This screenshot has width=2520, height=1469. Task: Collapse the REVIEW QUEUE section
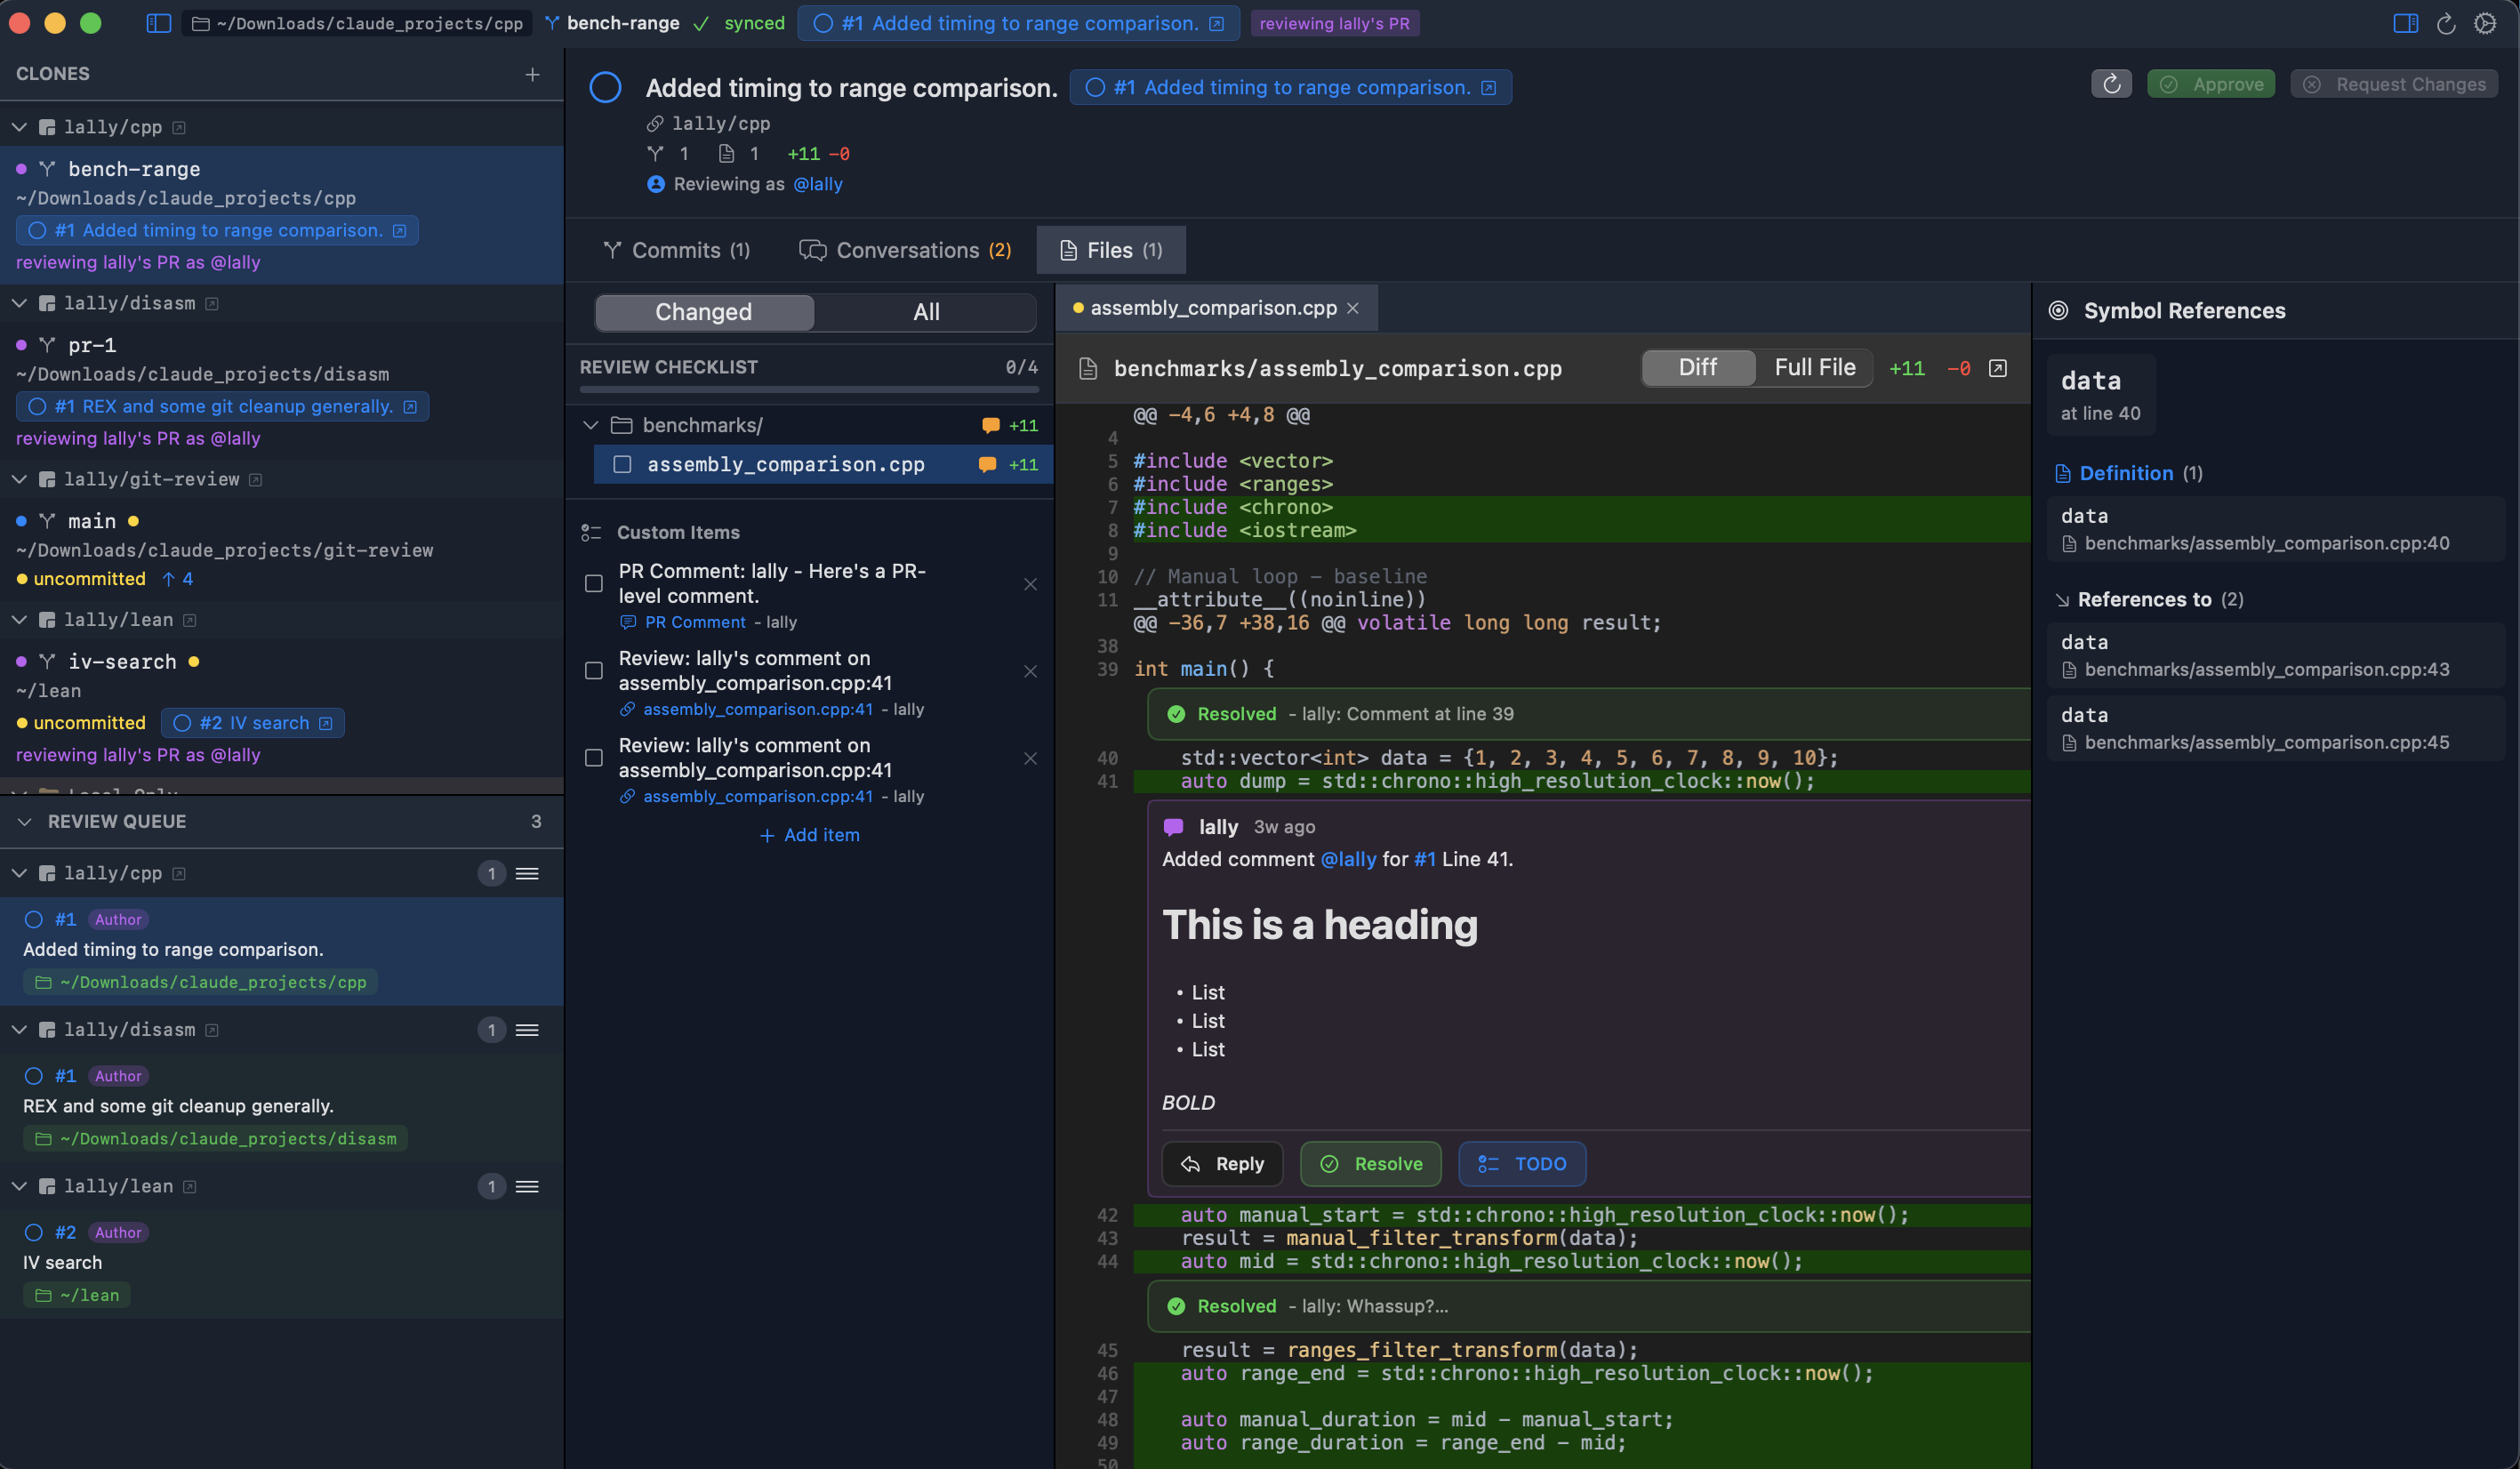tap(24, 821)
